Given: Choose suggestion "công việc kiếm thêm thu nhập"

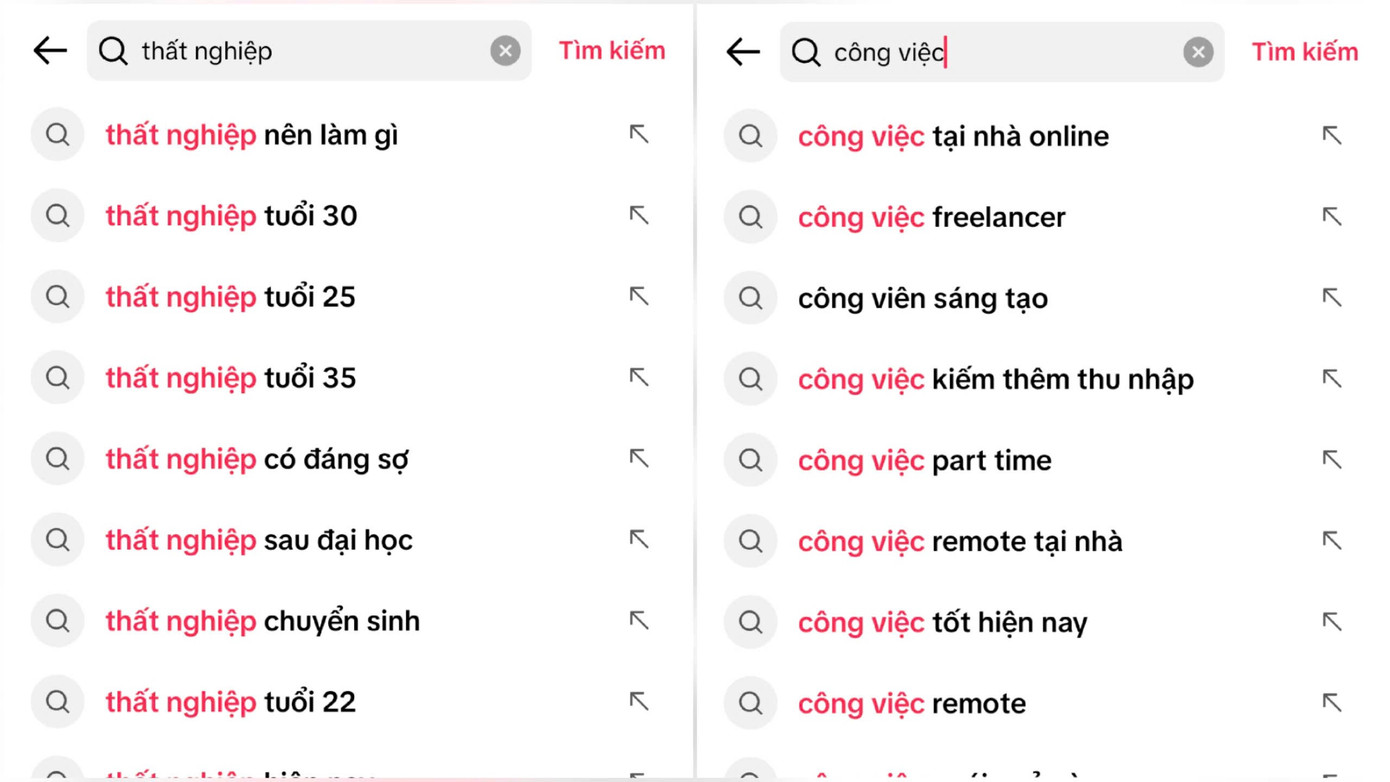Looking at the screenshot, I should pos(995,379).
